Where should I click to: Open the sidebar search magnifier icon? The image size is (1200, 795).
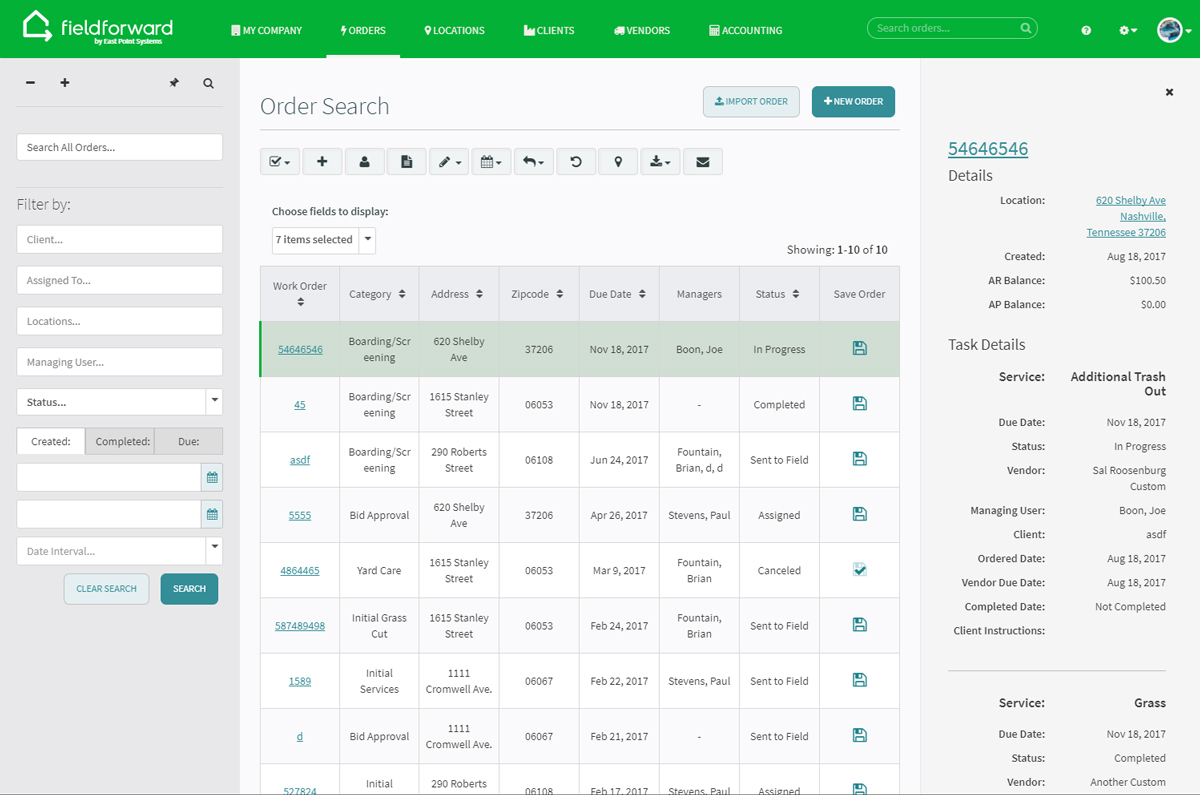(208, 83)
